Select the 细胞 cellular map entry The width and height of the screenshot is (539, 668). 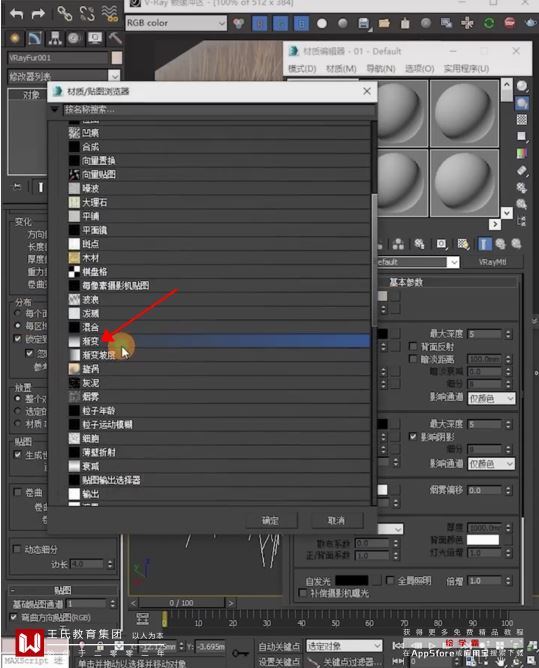(219, 438)
